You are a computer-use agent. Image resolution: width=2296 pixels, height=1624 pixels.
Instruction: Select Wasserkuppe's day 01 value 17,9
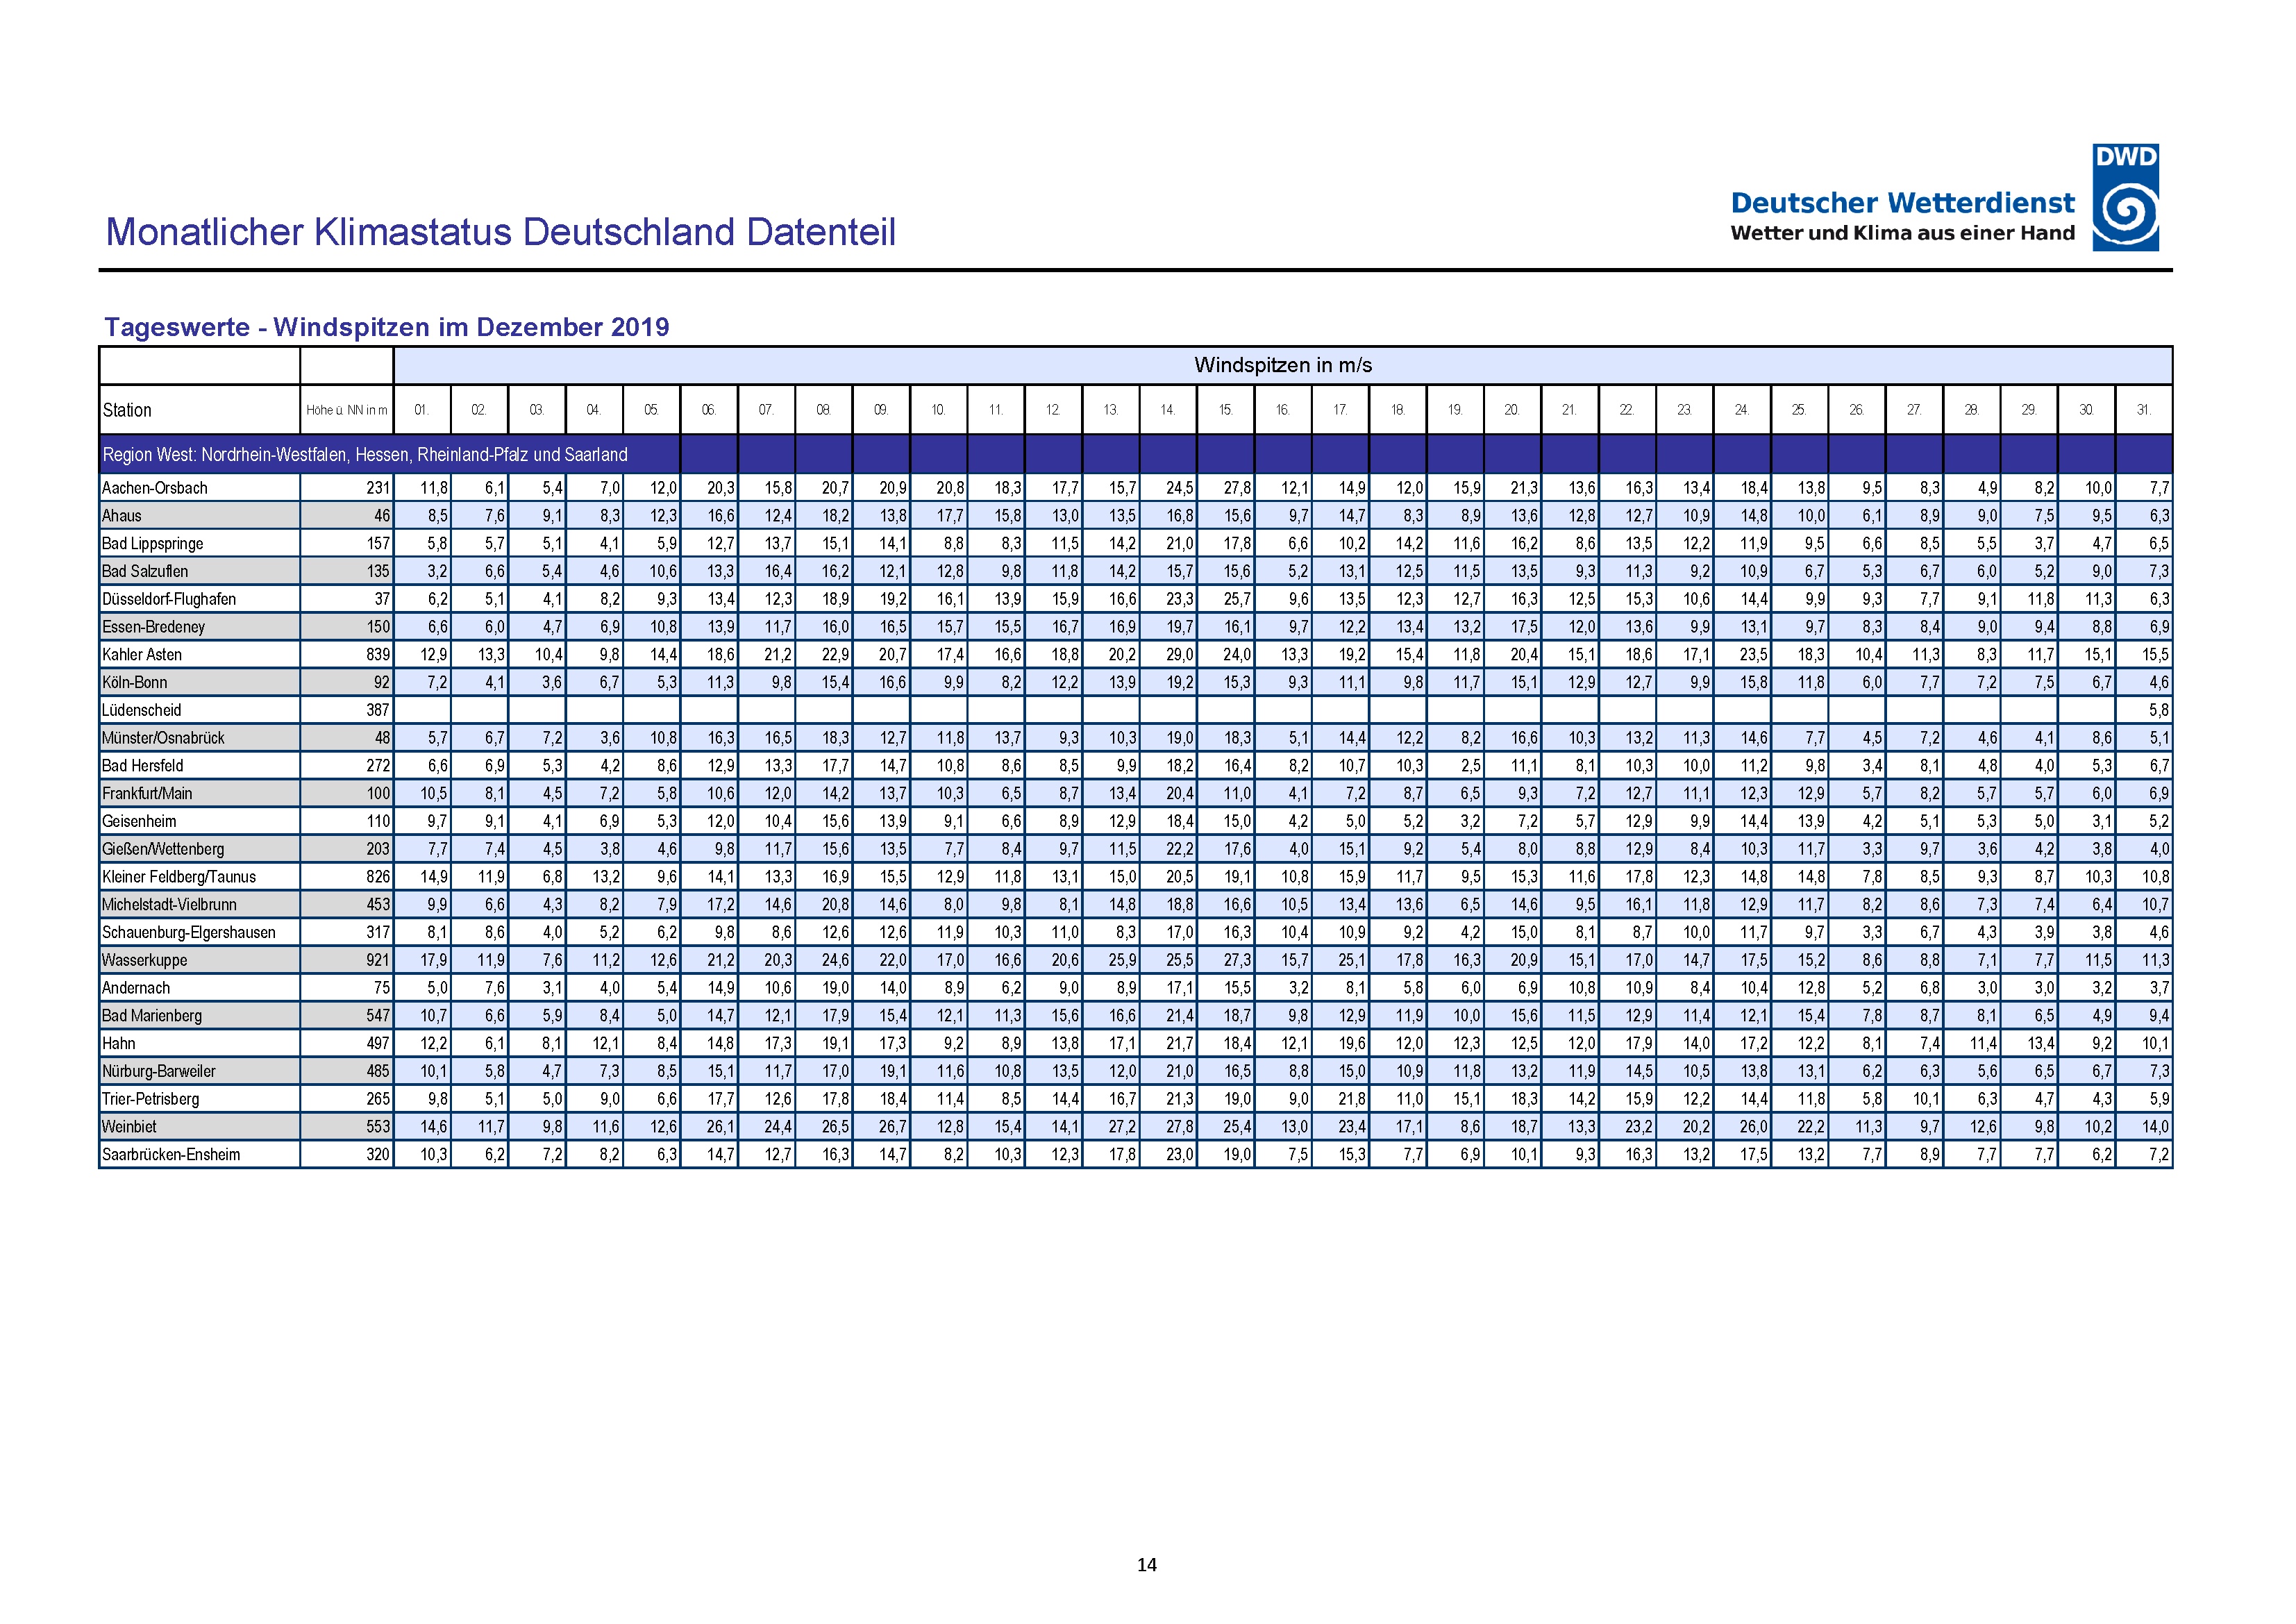pos(433,960)
